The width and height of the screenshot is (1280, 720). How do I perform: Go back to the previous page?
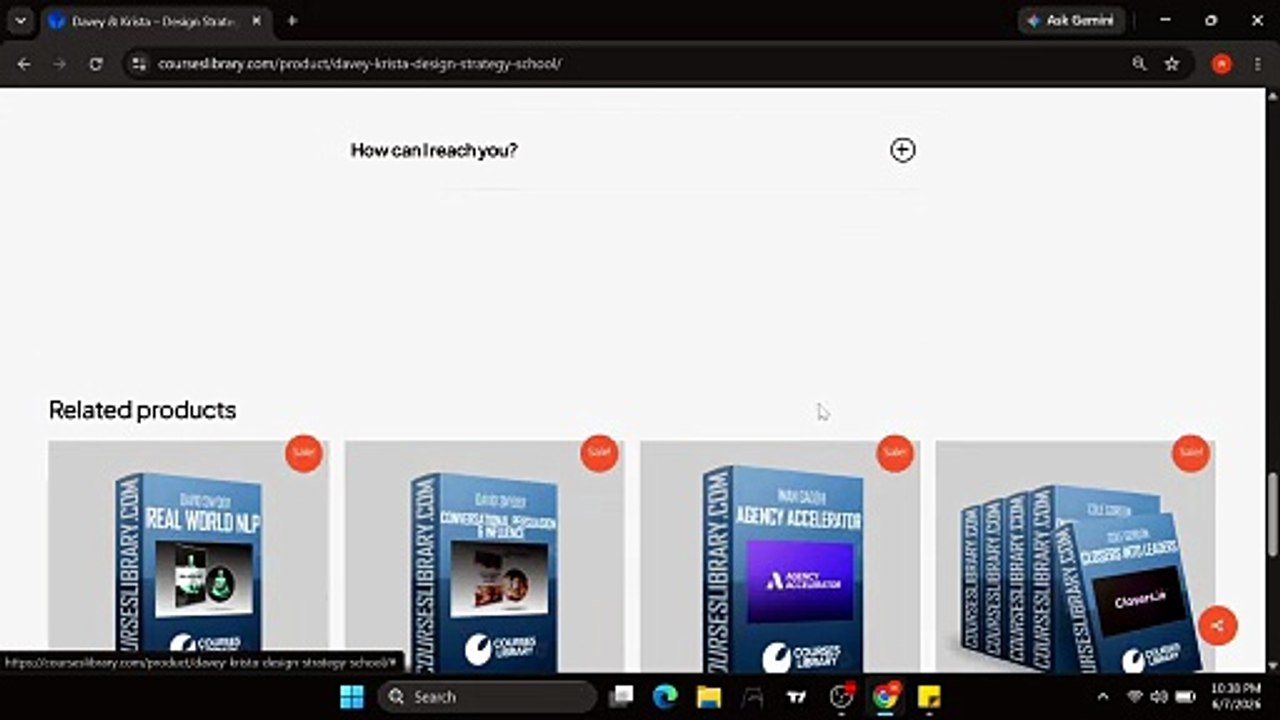tap(24, 64)
